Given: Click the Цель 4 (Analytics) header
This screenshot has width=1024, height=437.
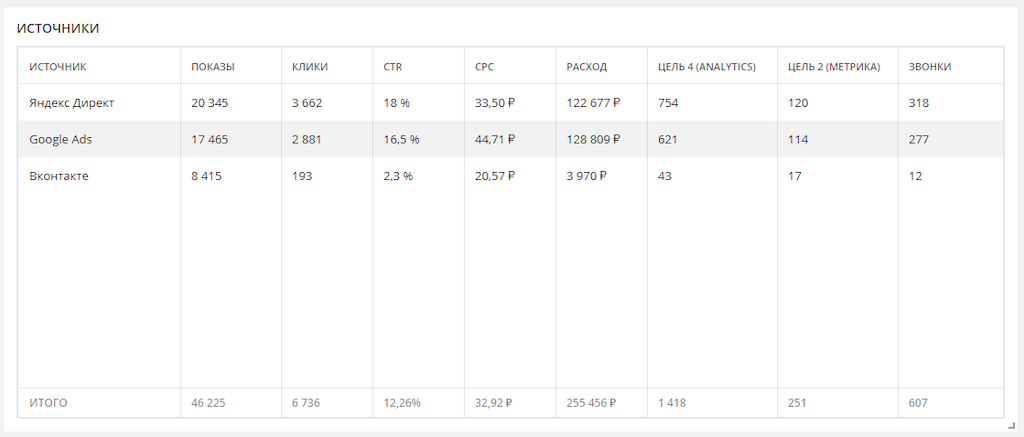Looking at the screenshot, I should pyautogui.click(x=706, y=67).
